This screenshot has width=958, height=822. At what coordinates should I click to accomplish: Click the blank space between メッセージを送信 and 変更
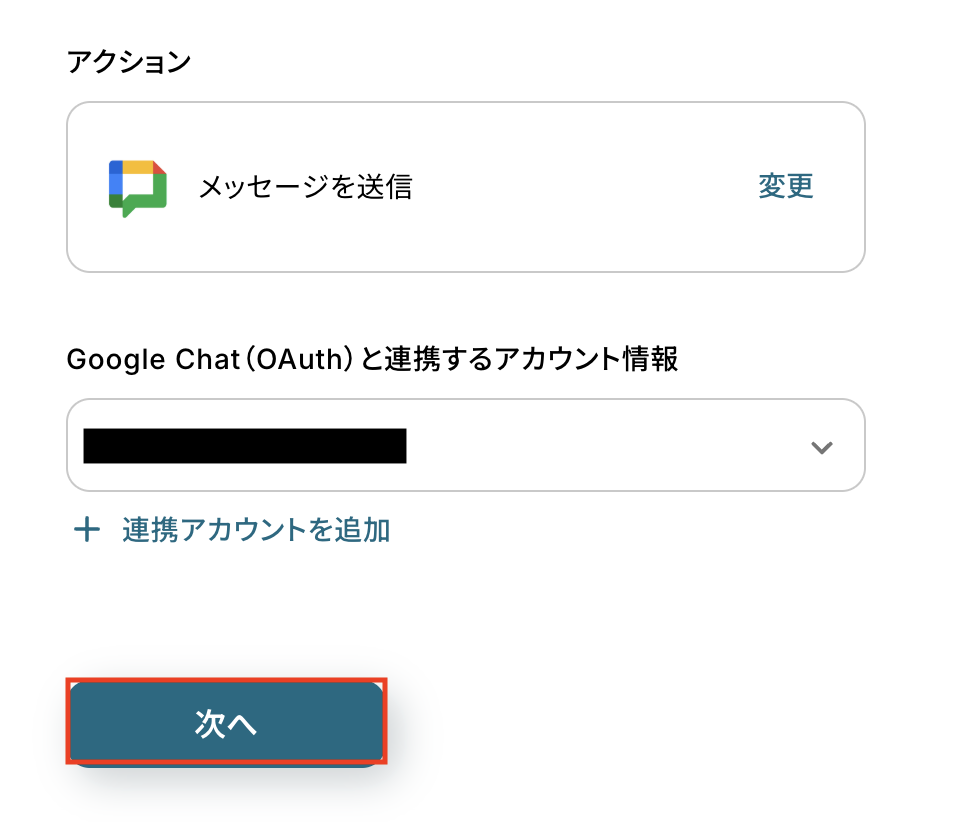pos(580,187)
